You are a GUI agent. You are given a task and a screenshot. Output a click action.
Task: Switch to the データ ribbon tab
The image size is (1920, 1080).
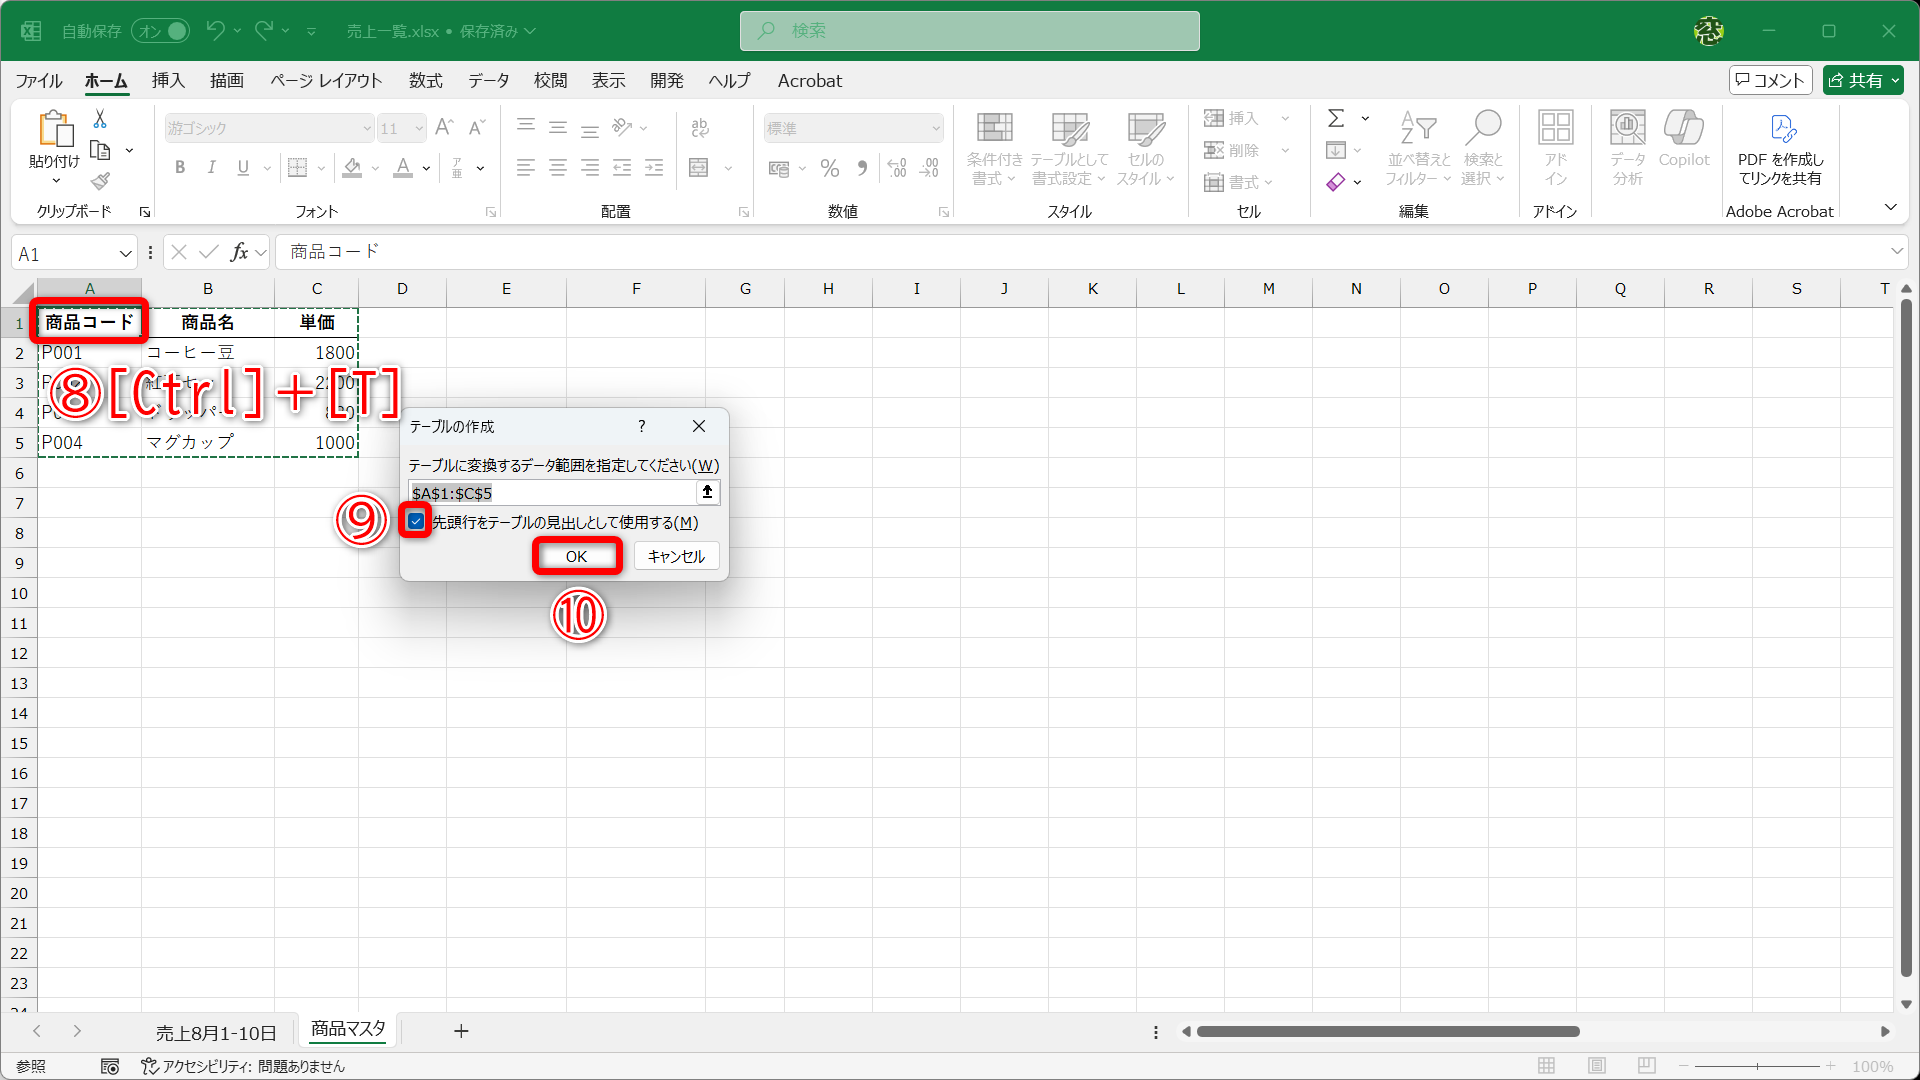487,81
